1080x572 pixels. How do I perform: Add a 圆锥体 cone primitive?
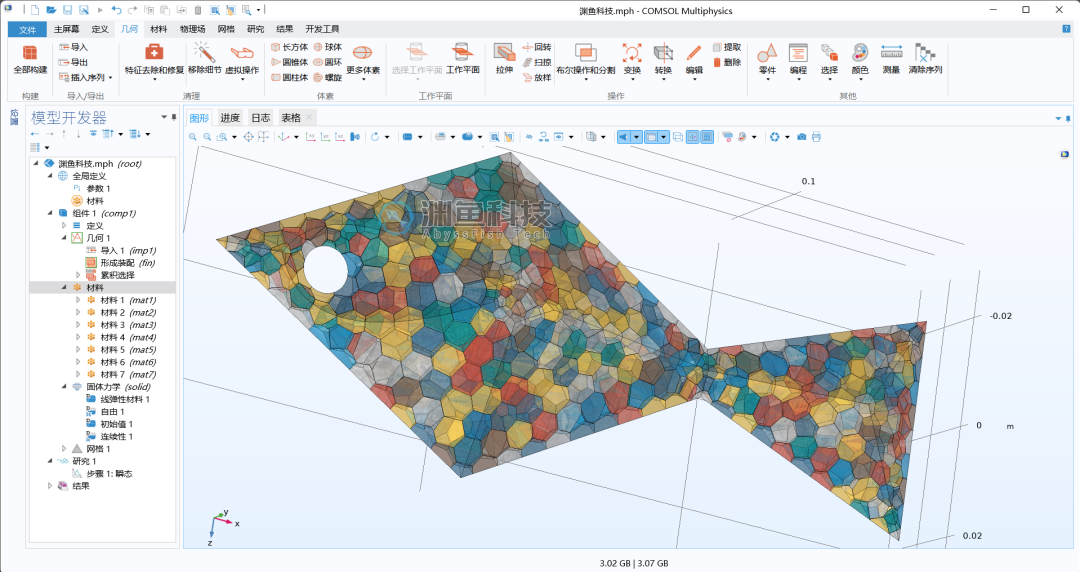(289, 62)
